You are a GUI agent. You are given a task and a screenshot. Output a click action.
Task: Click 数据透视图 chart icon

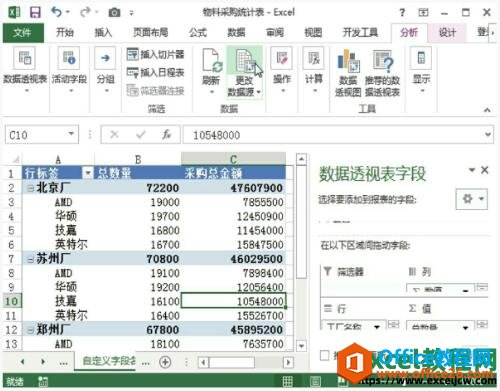[x=348, y=61]
